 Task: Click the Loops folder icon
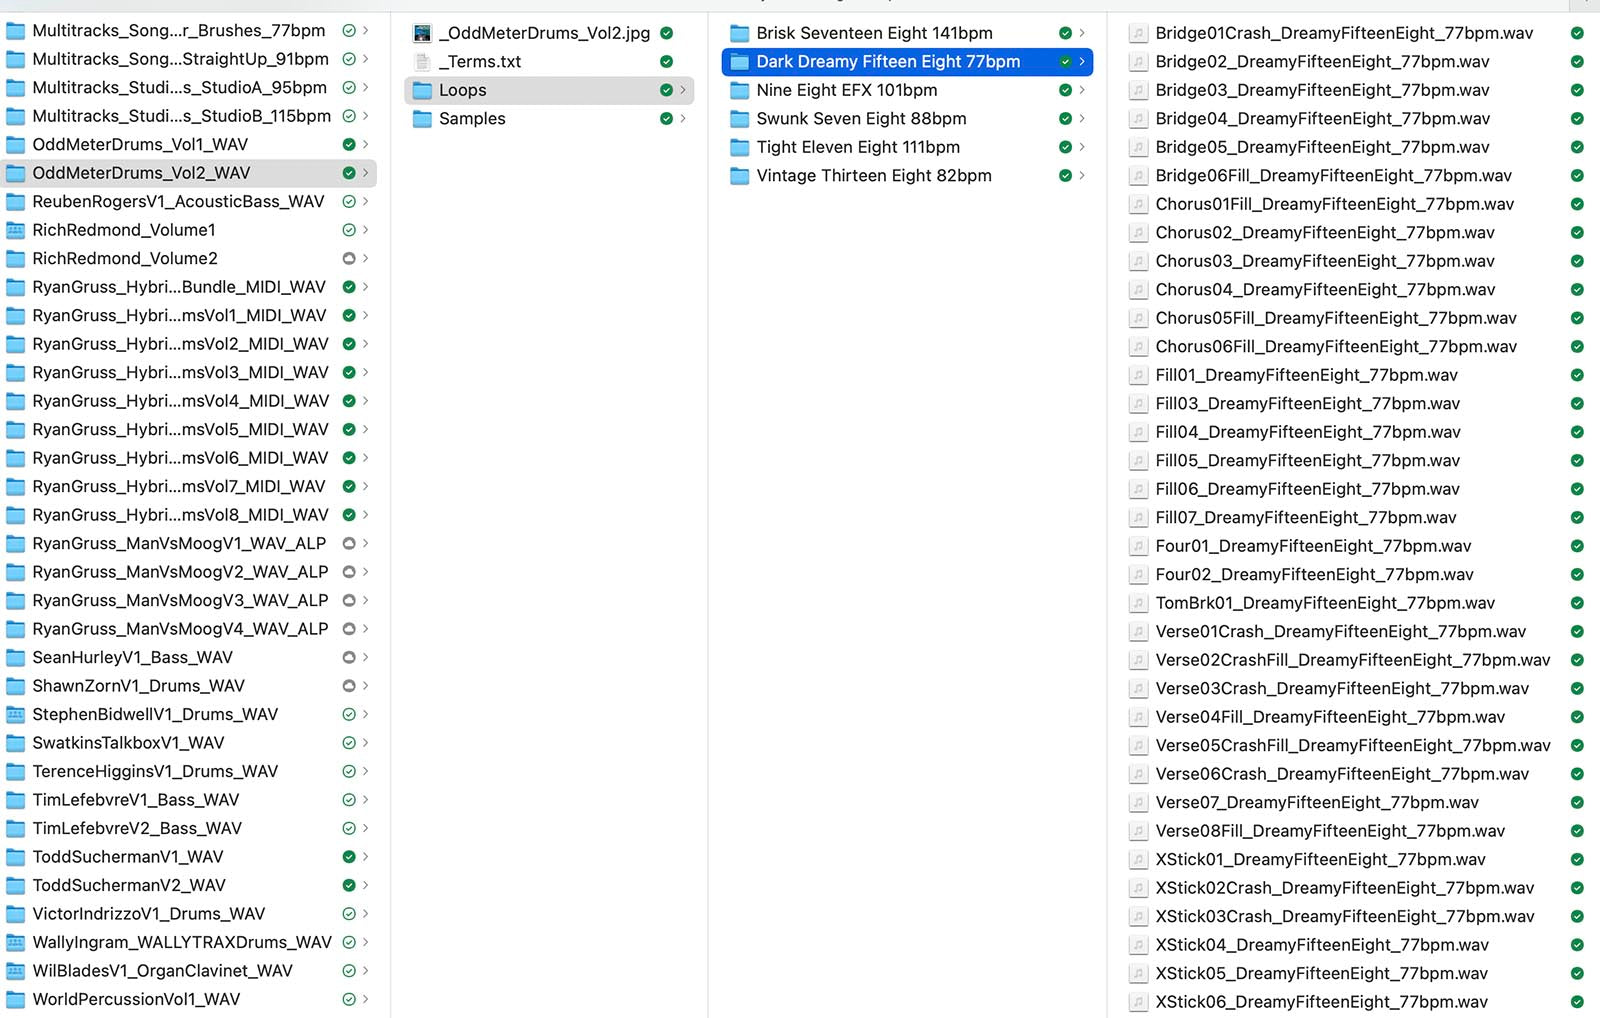click(422, 90)
